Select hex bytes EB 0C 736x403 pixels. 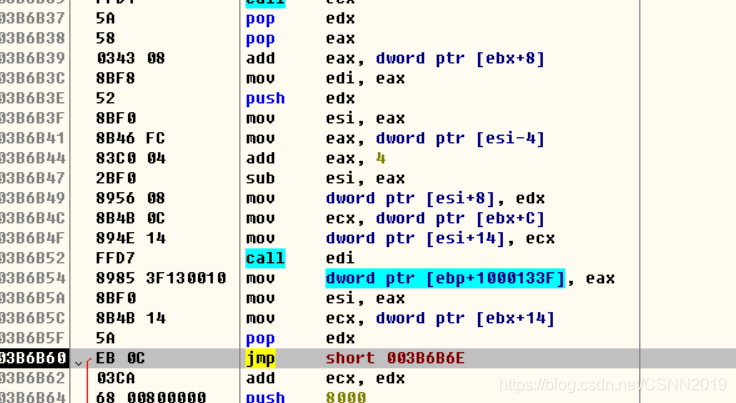click(x=120, y=358)
